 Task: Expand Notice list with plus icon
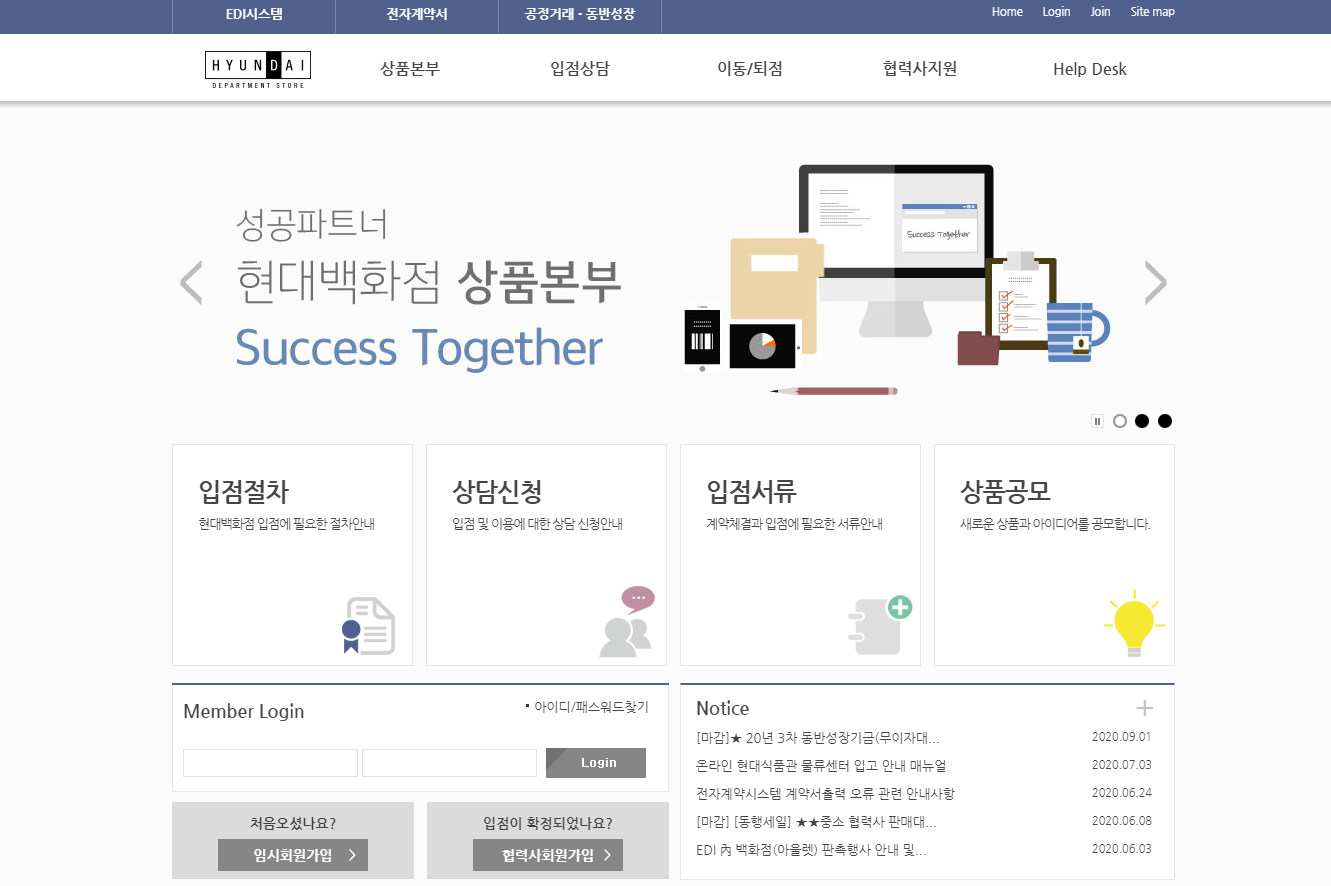point(1145,708)
